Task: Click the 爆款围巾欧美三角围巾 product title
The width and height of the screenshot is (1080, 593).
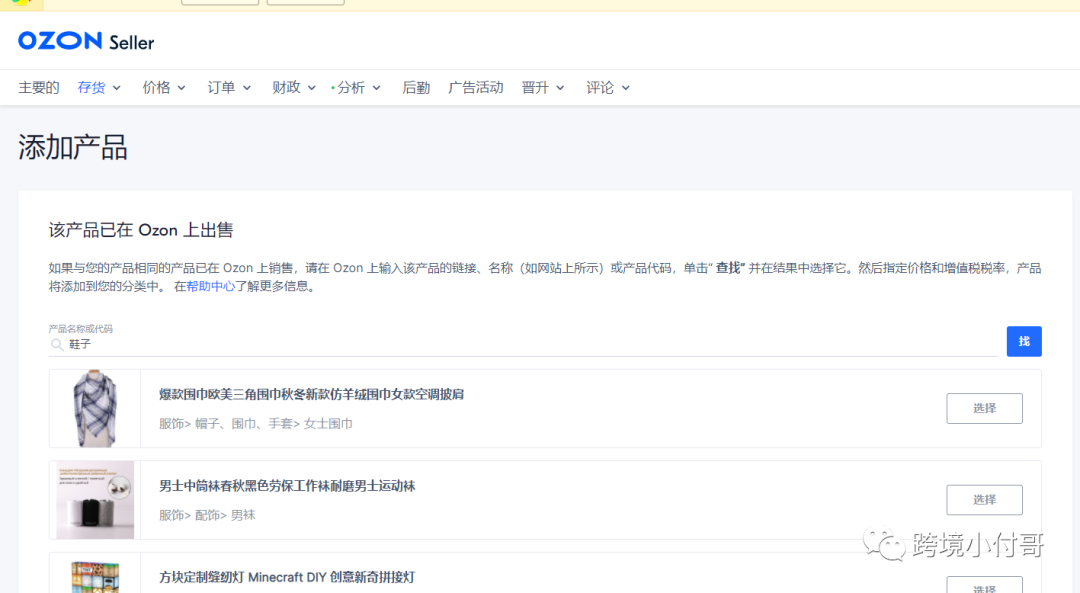Action: (311, 394)
